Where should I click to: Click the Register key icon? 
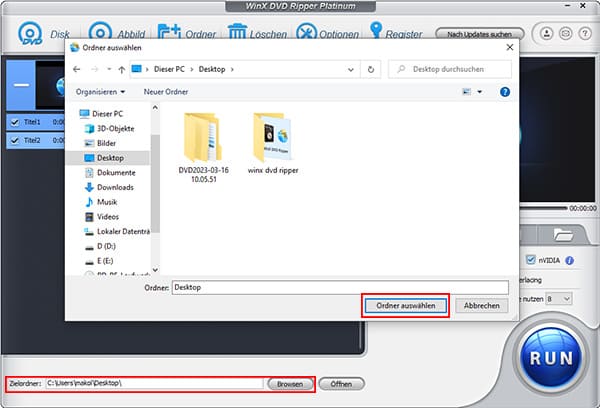click(x=376, y=30)
